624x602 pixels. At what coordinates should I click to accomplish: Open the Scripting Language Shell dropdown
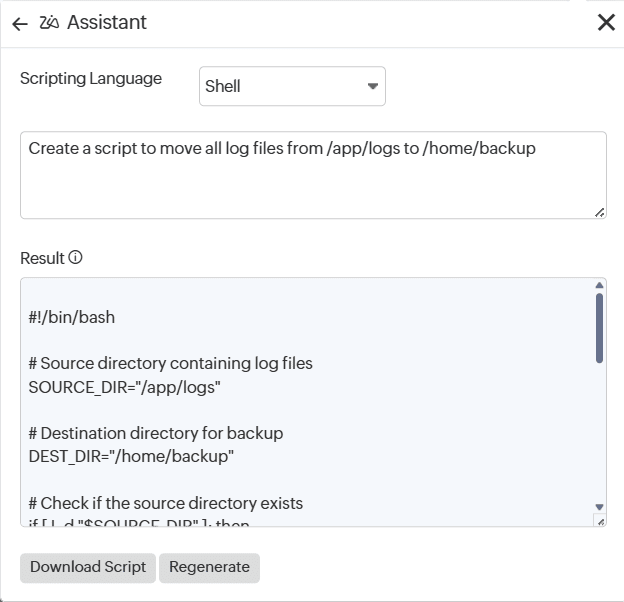click(292, 86)
